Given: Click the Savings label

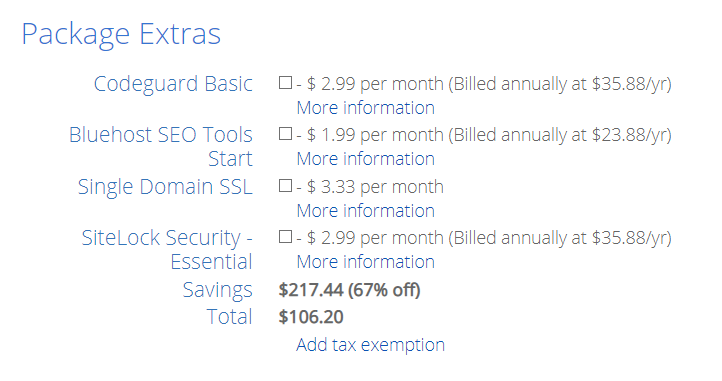Looking at the screenshot, I should (x=218, y=290).
